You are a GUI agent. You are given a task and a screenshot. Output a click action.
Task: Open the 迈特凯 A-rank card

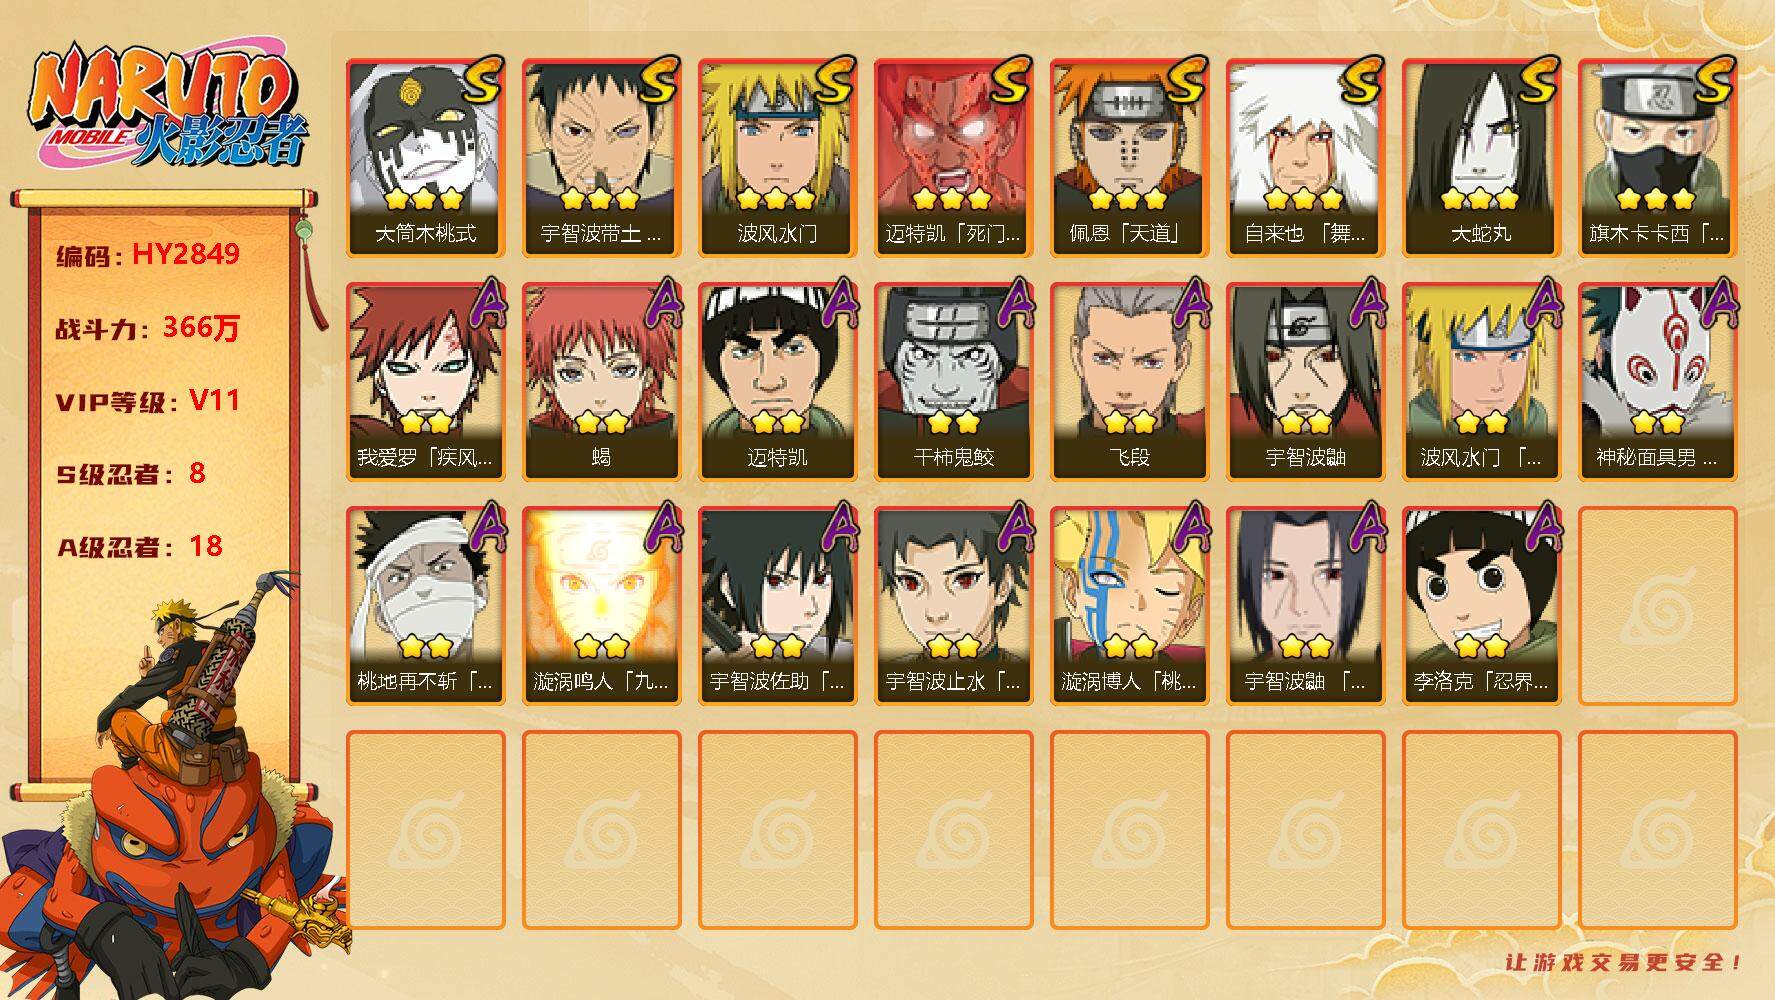pos(777,382)
